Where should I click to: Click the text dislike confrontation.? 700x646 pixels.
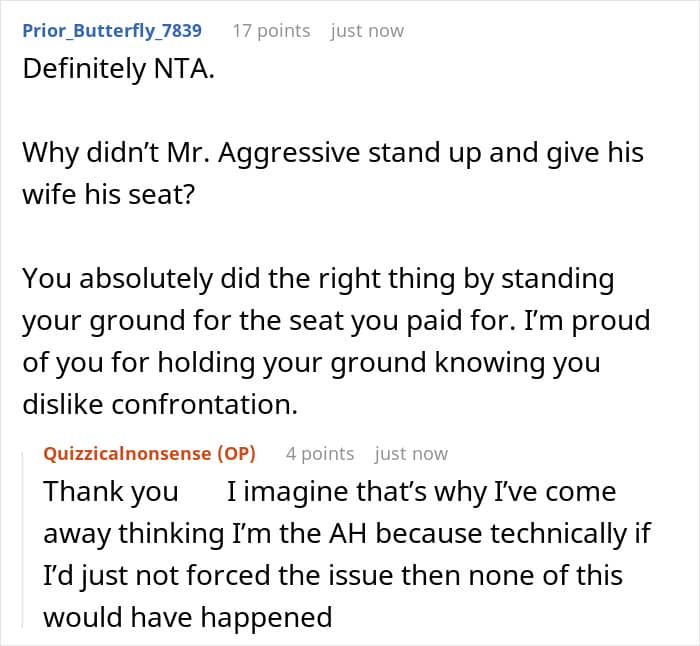pyautogui.click(x=160, y=404)
